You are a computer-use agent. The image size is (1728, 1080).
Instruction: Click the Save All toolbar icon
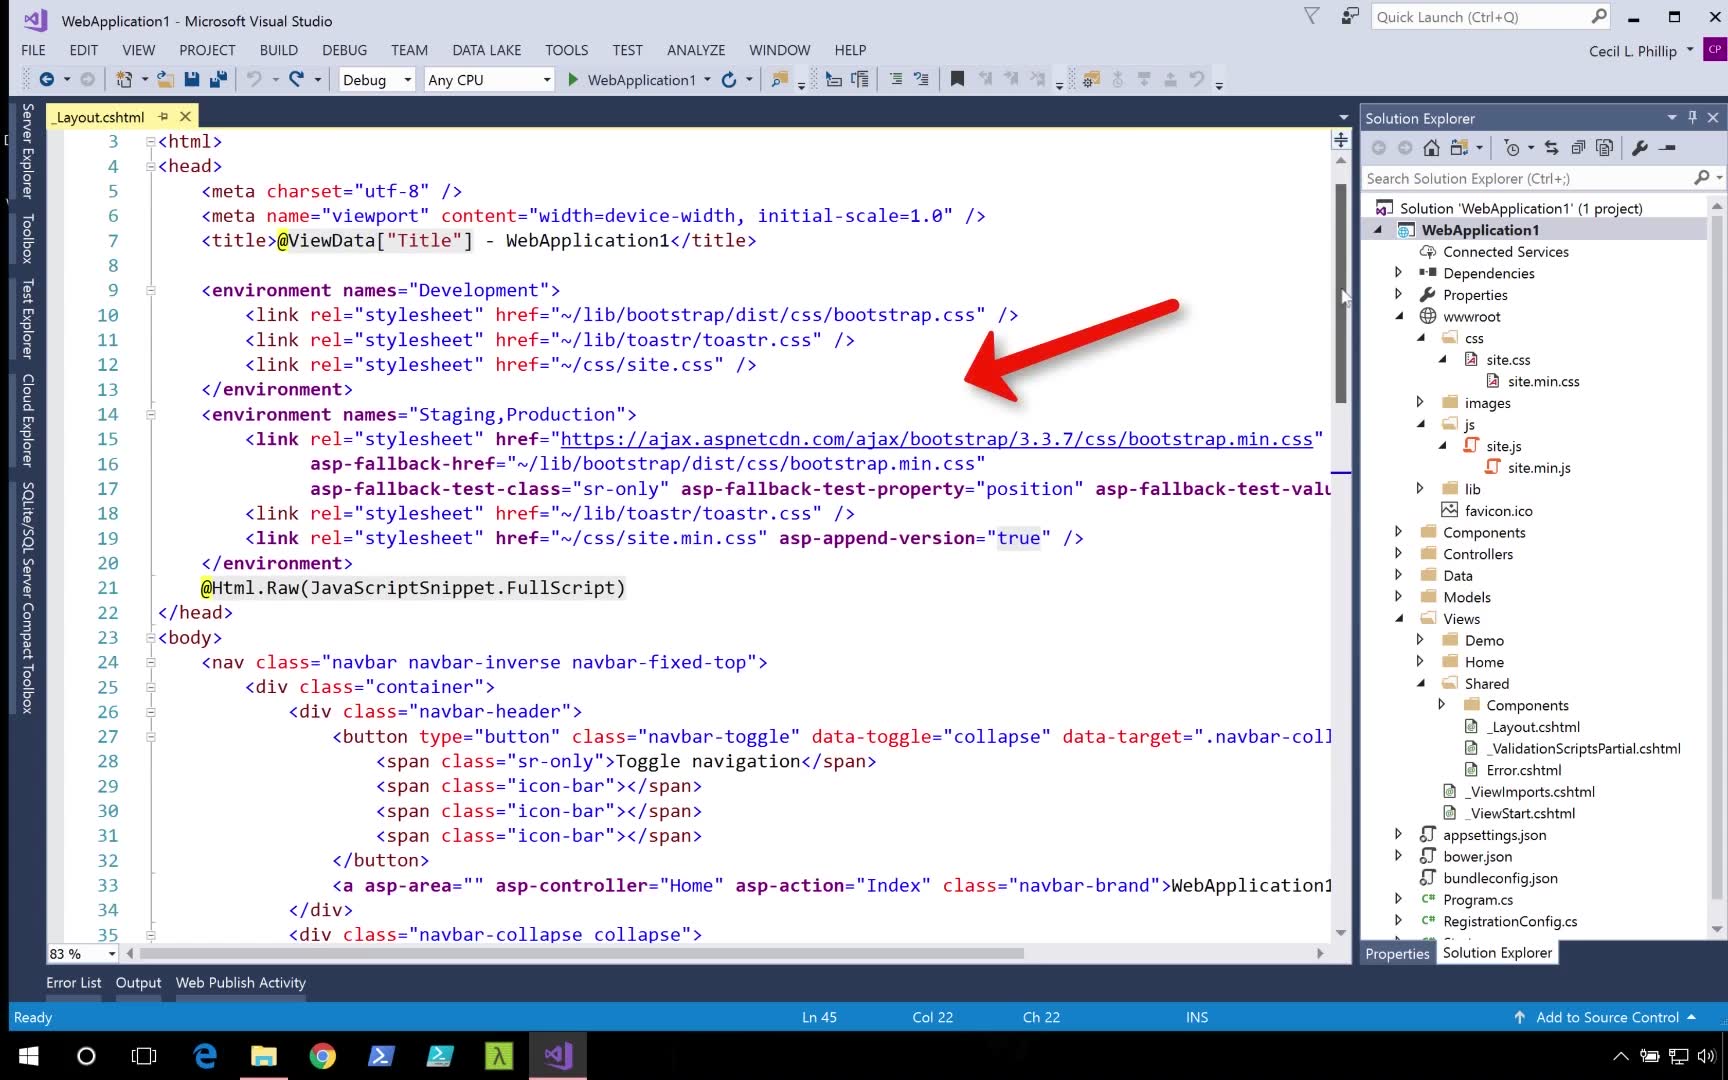pos(218,79)
